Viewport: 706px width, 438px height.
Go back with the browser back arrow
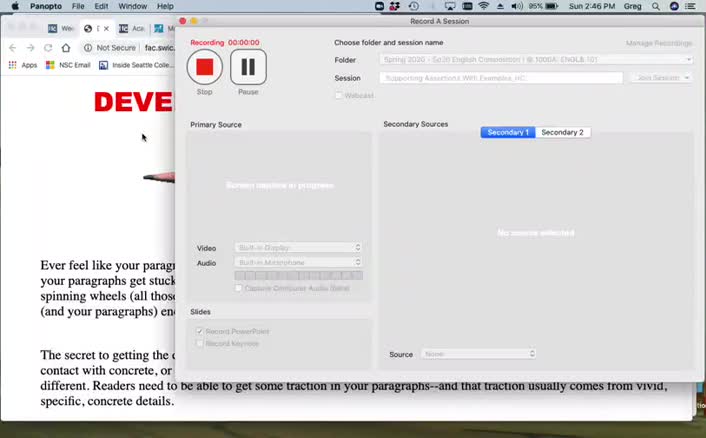coord(12,47)
